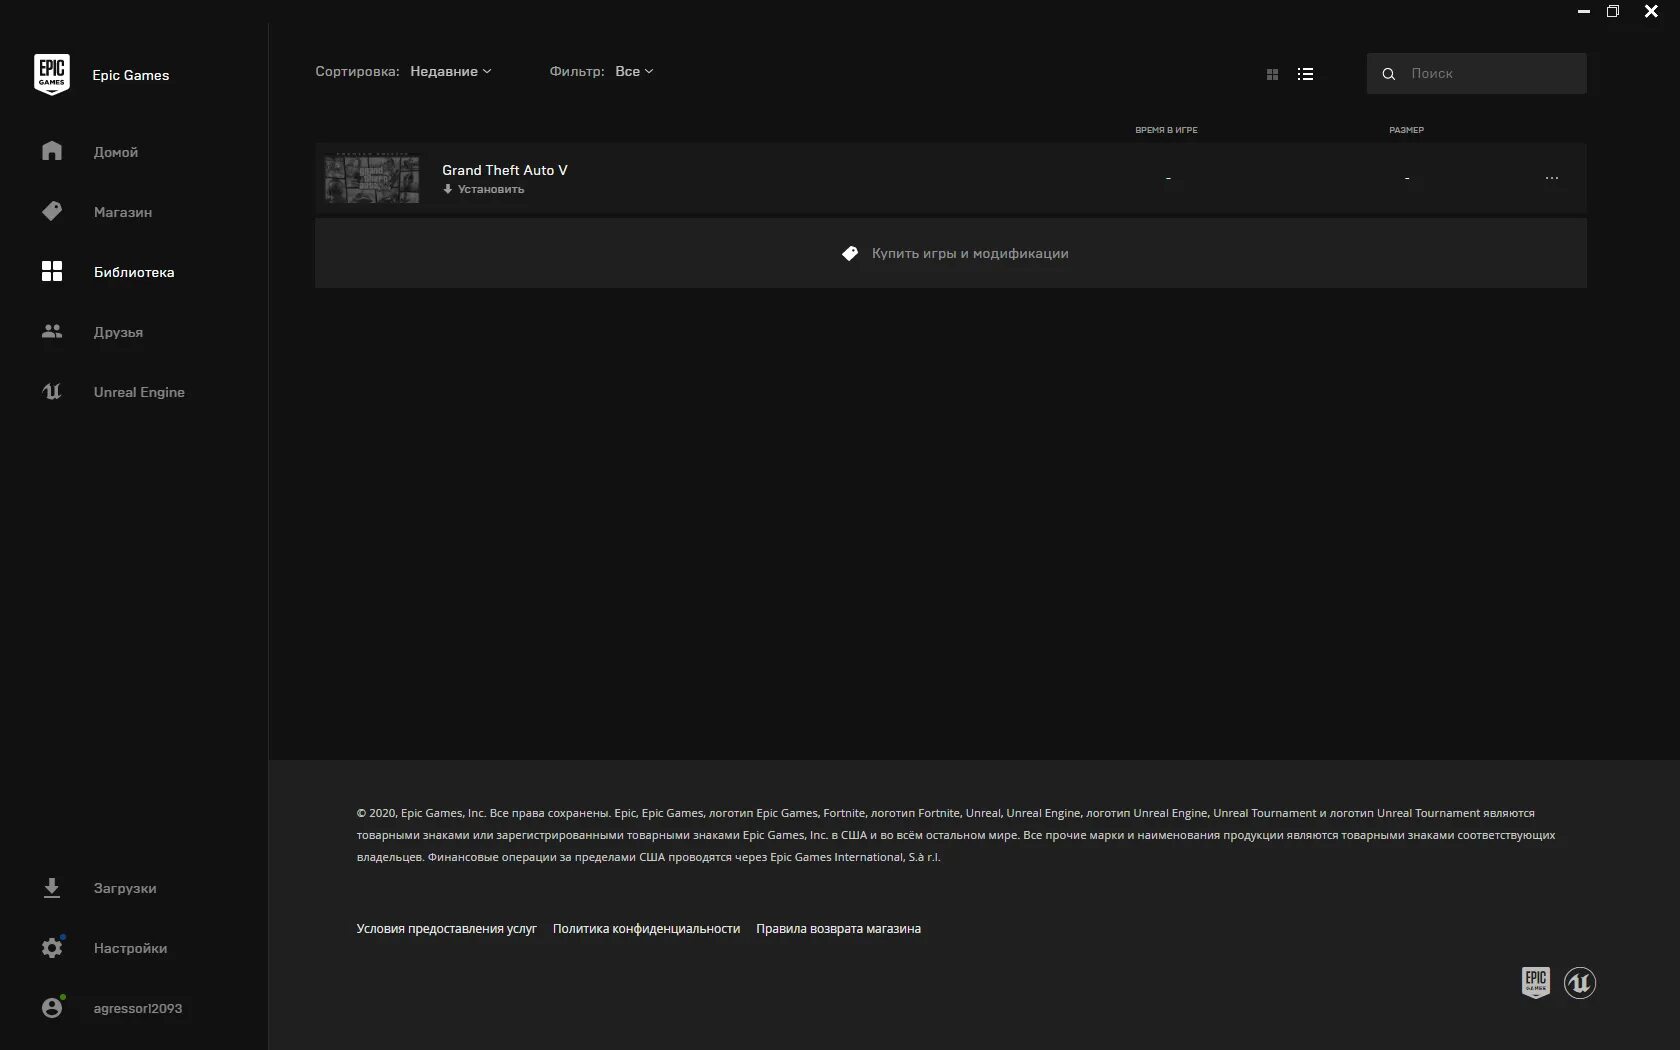Click the search magnifier icon

pyautogui.click(x=1388, y=74)
